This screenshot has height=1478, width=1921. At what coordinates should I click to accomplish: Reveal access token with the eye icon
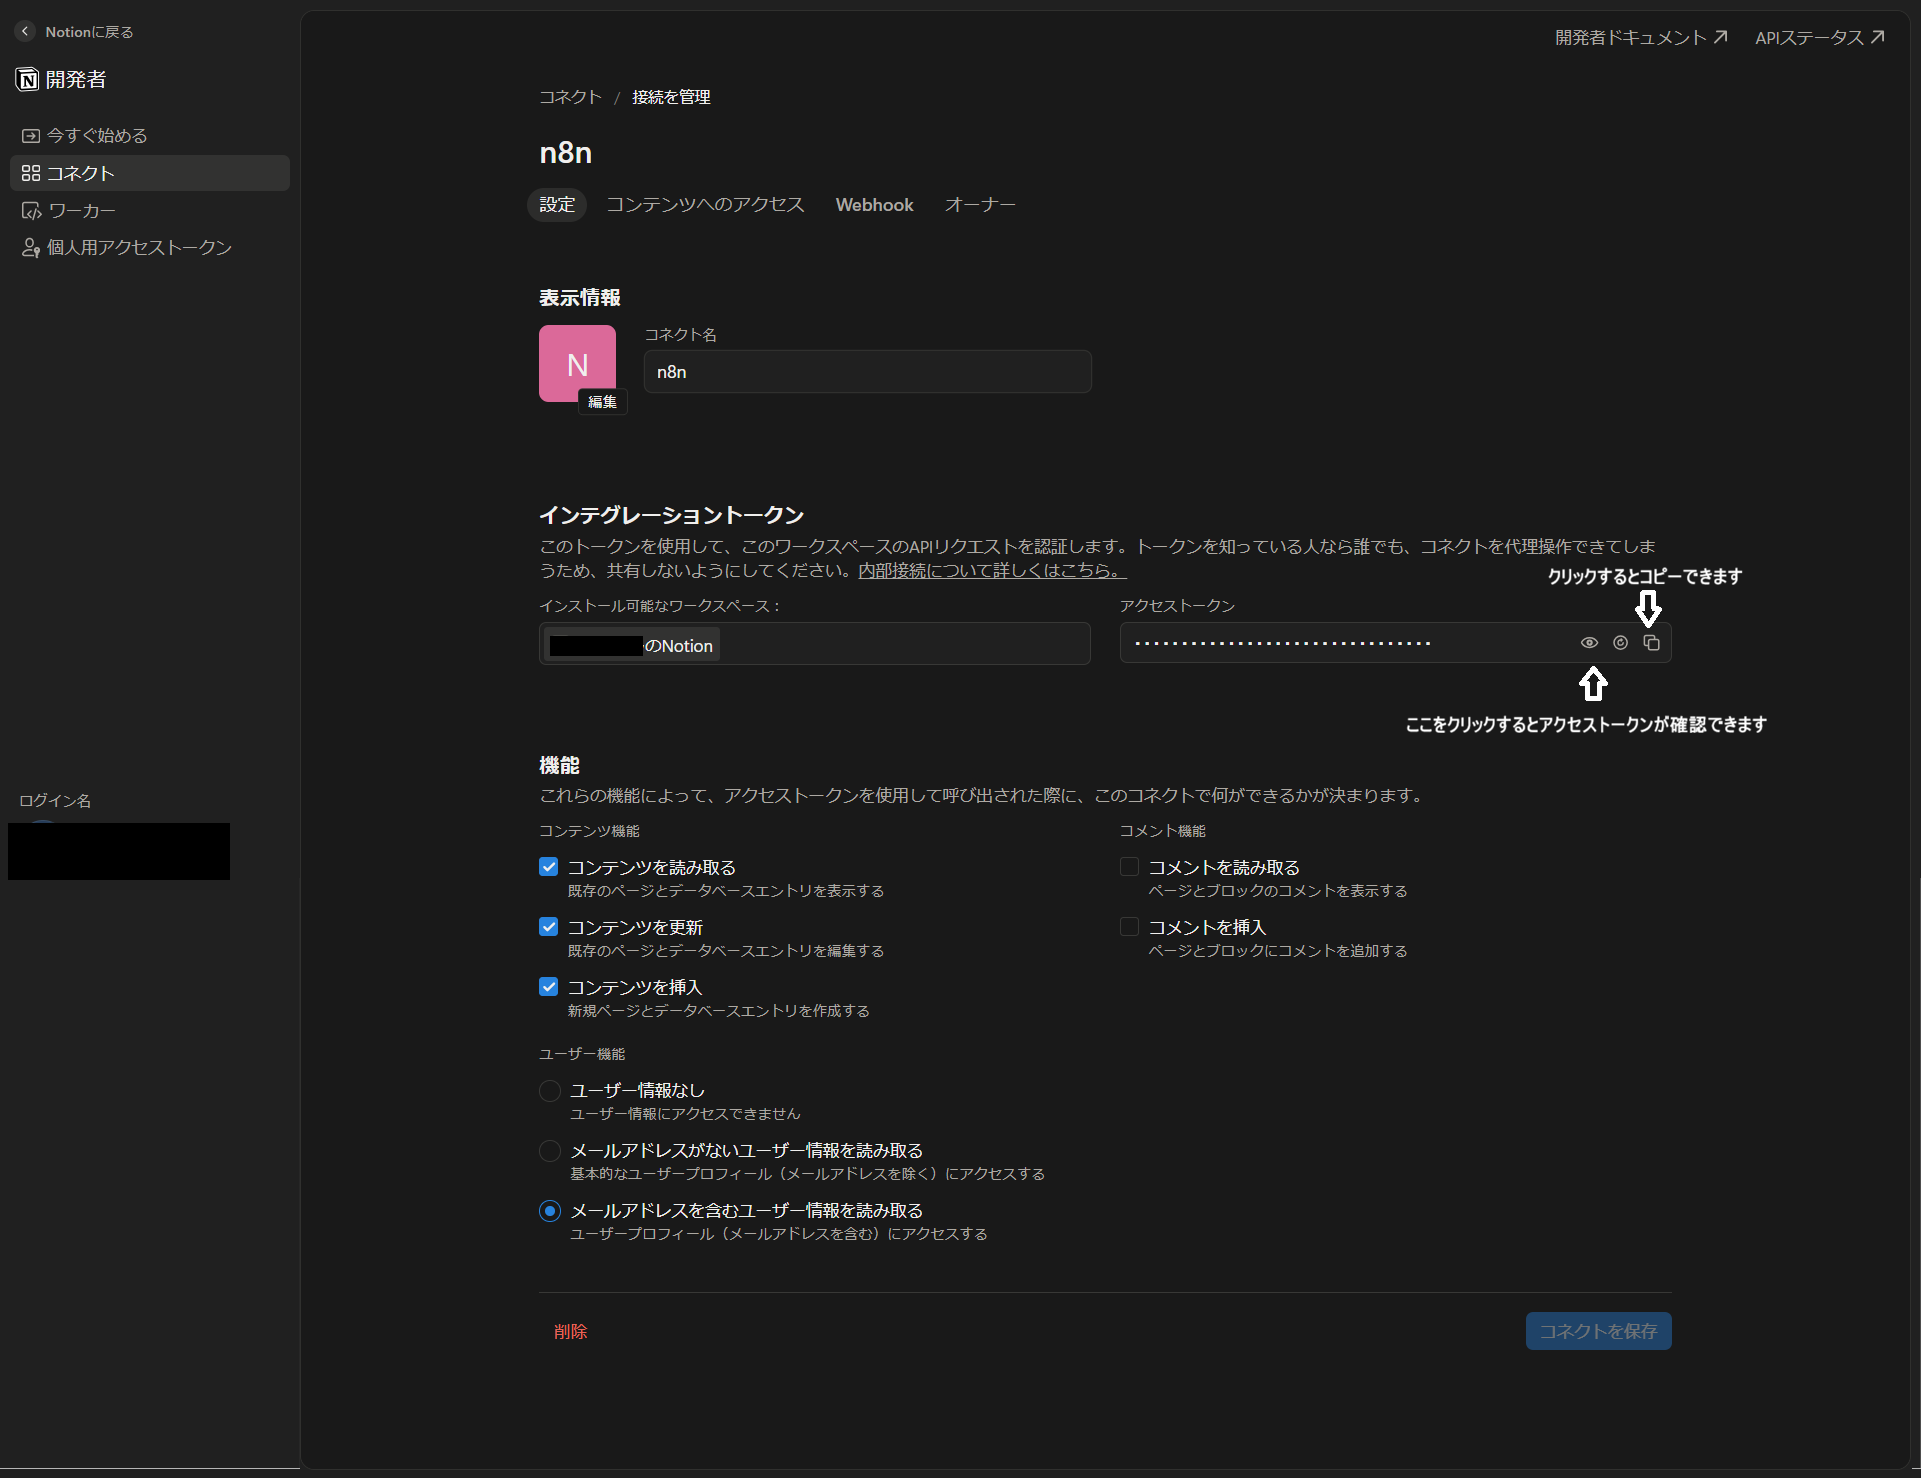point(1589,643)
